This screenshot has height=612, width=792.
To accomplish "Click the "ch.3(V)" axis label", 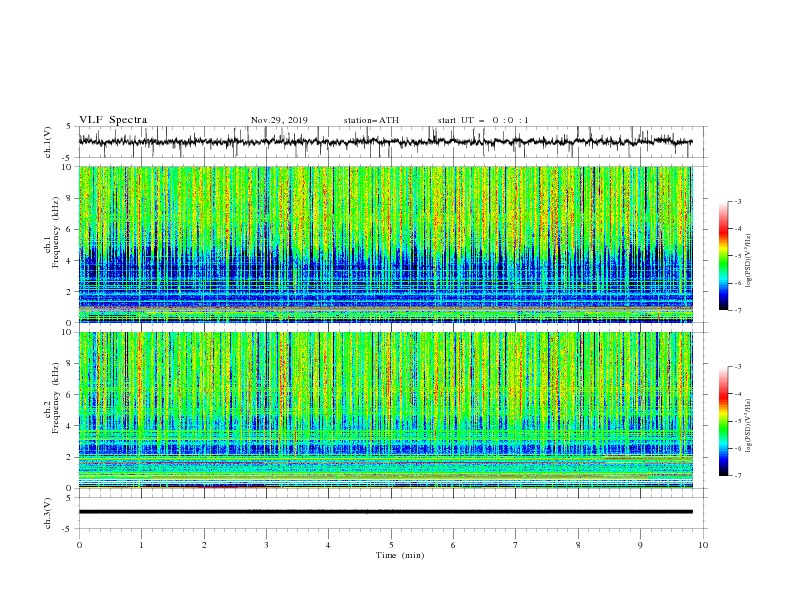I will (x=48, y=513).
